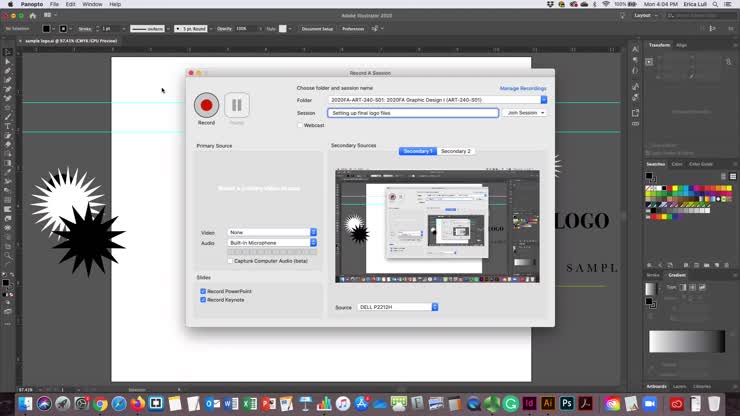Switch to the Gradient panel tab
The height and width of the screenshot is (416, 740).
(677, 275)
